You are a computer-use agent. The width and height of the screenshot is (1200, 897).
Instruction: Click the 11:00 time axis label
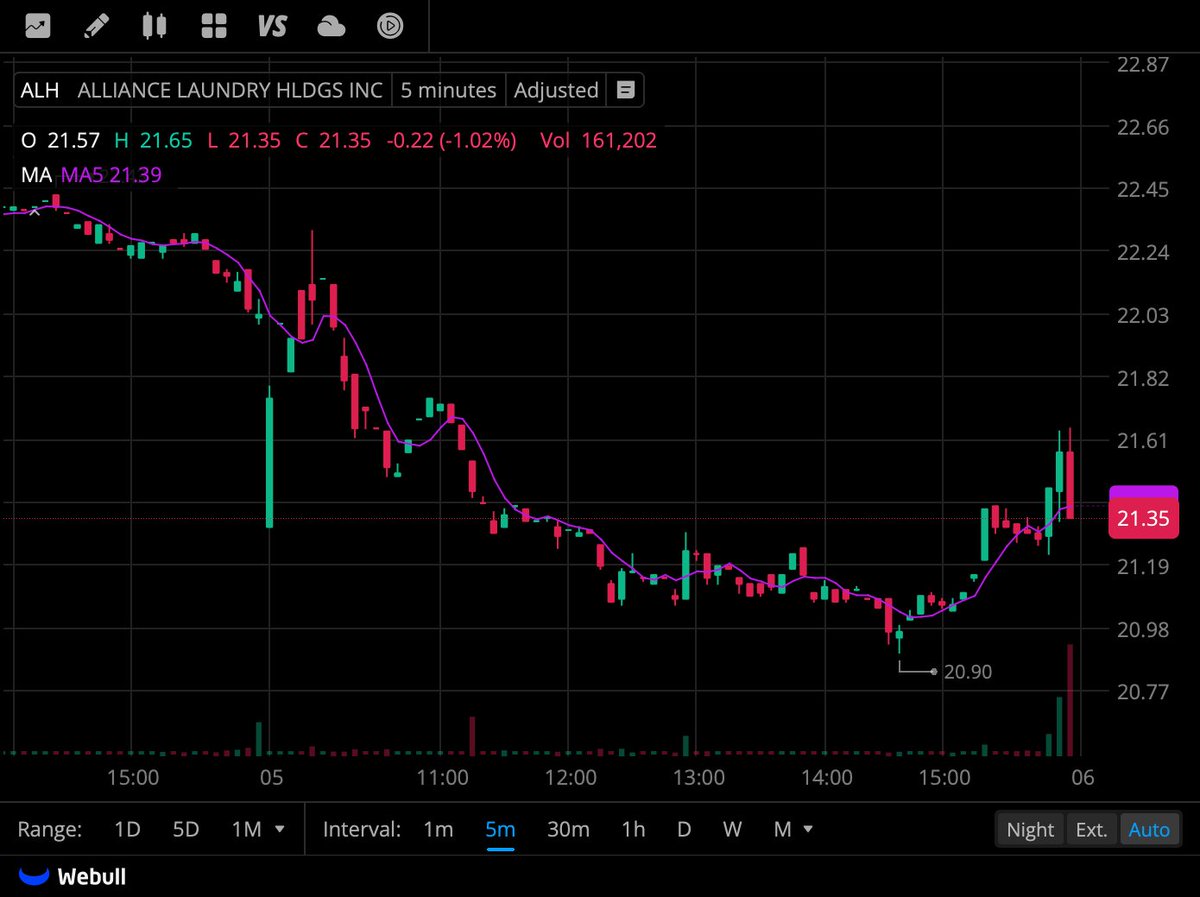tap(443, 777)
